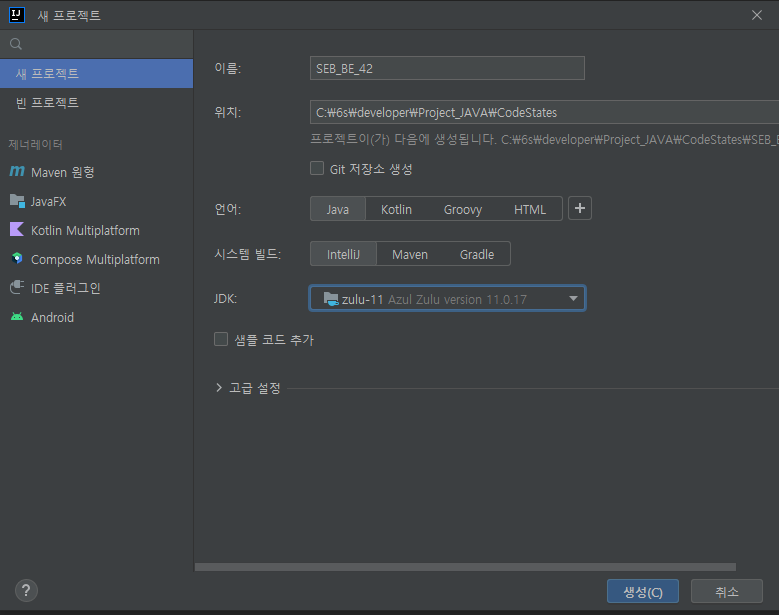The image size is (779, 615).
Task: Select Groovy as the language
Action: tap(463, 209)
